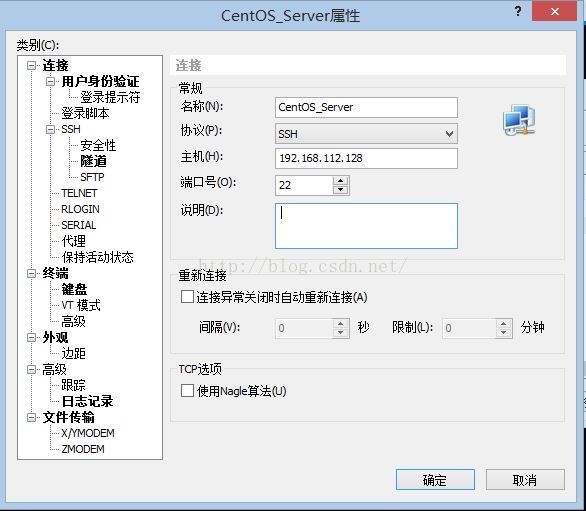
Task: Select 登录提示符 tree item
Action: [x=110, y=98]
